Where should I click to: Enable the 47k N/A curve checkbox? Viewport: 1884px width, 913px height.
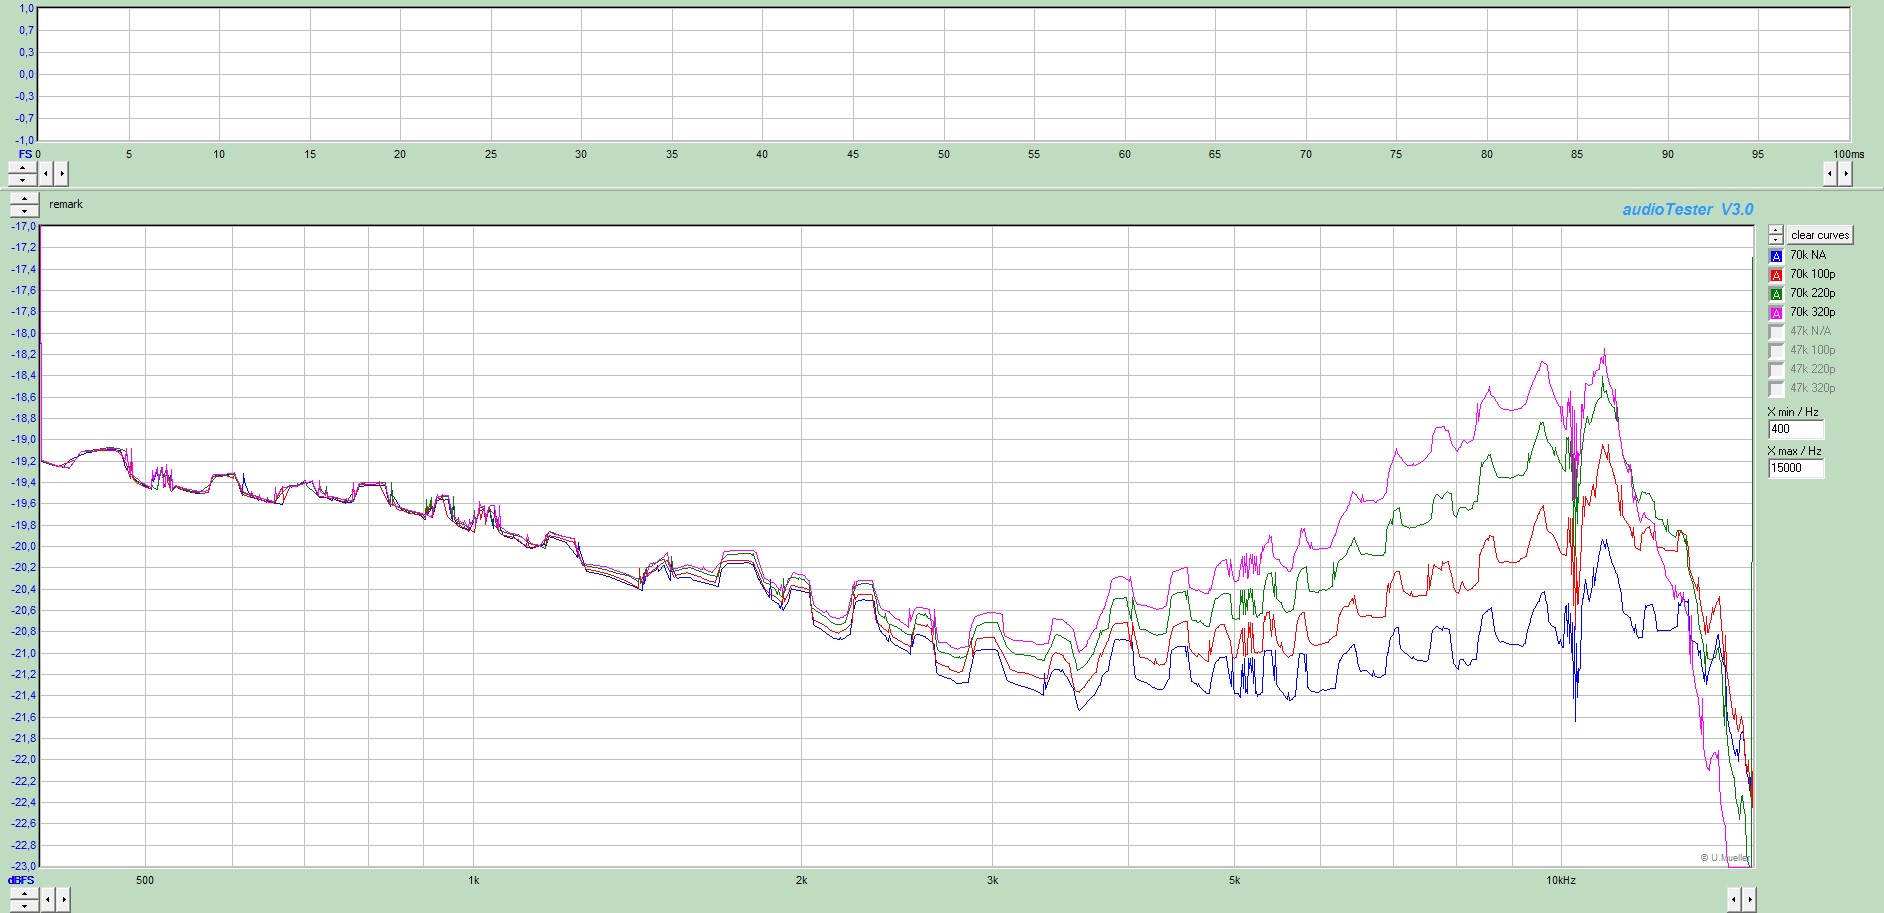coord(1776,332)
